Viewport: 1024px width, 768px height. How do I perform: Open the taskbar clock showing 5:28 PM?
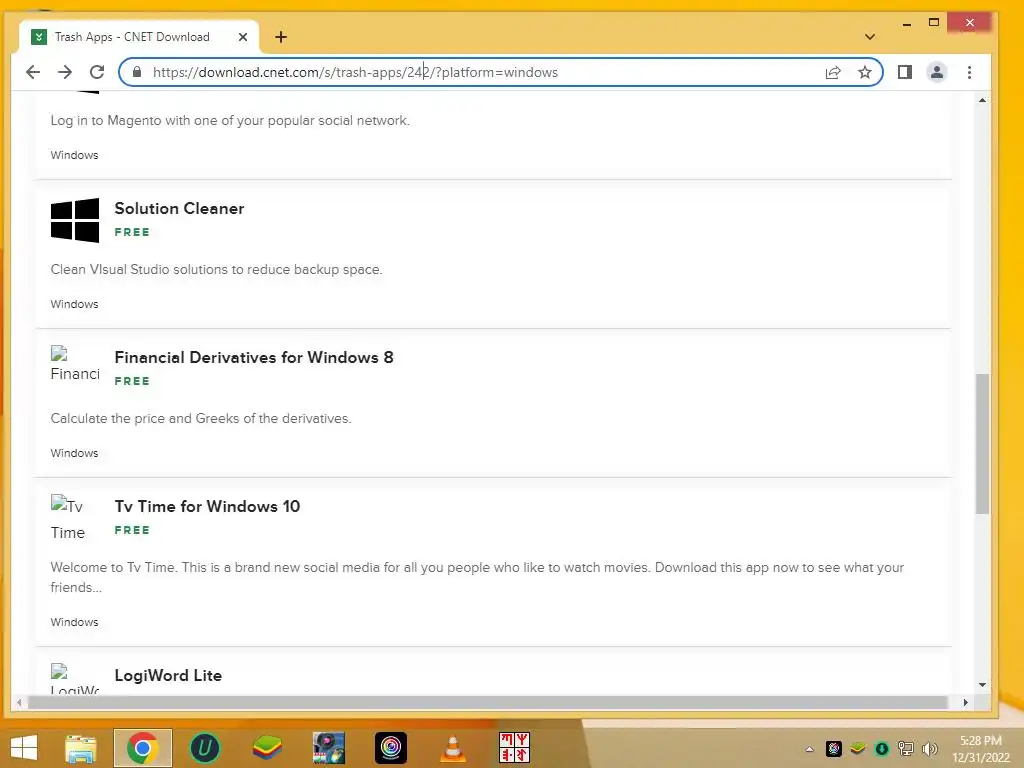tap(981, 749)
